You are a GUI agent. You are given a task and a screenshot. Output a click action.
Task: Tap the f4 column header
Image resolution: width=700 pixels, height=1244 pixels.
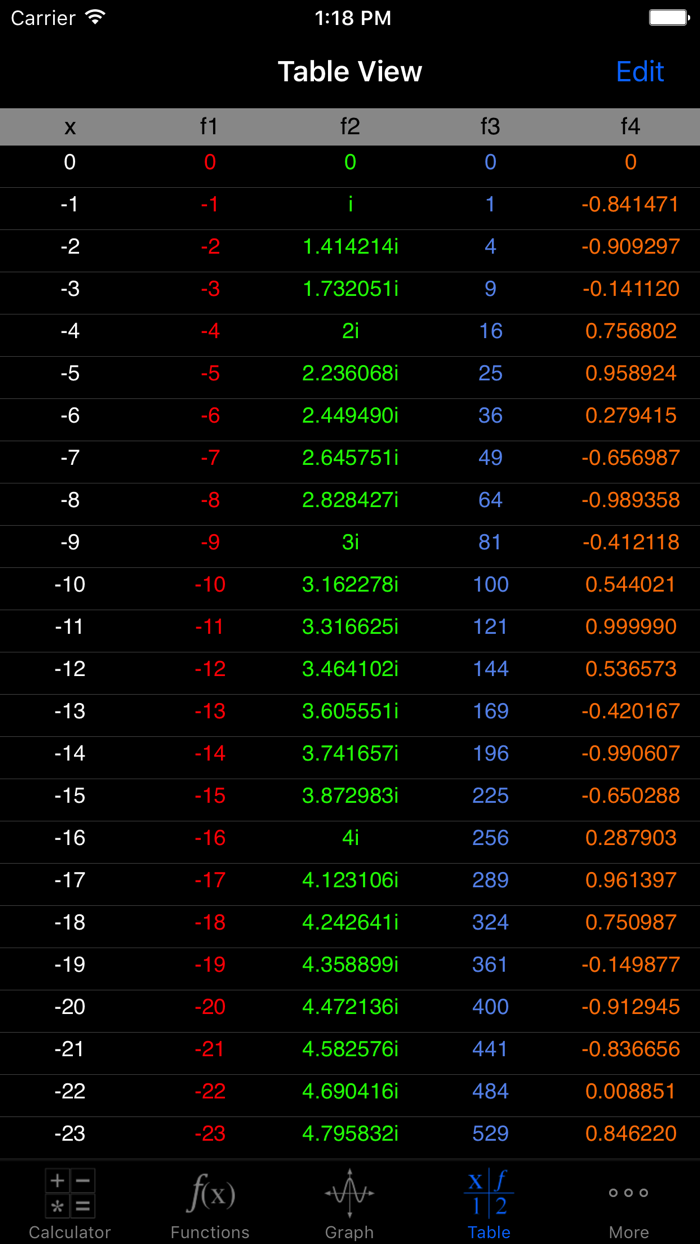(630, 127)
